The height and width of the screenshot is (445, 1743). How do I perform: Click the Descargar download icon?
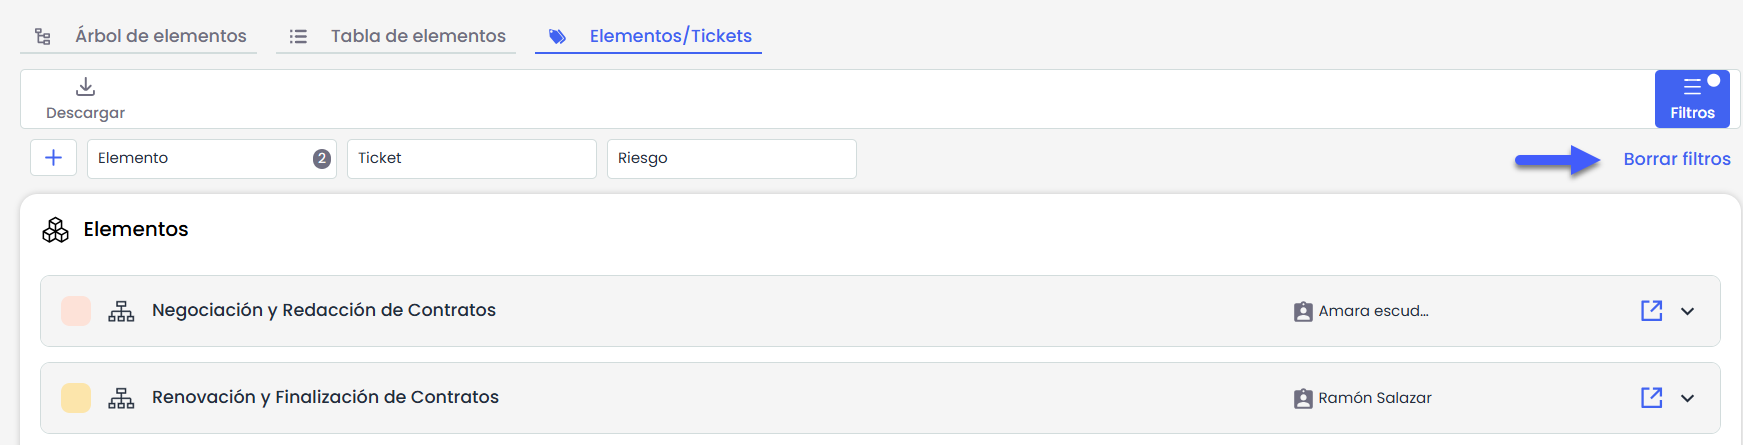(x=86, y=87)
